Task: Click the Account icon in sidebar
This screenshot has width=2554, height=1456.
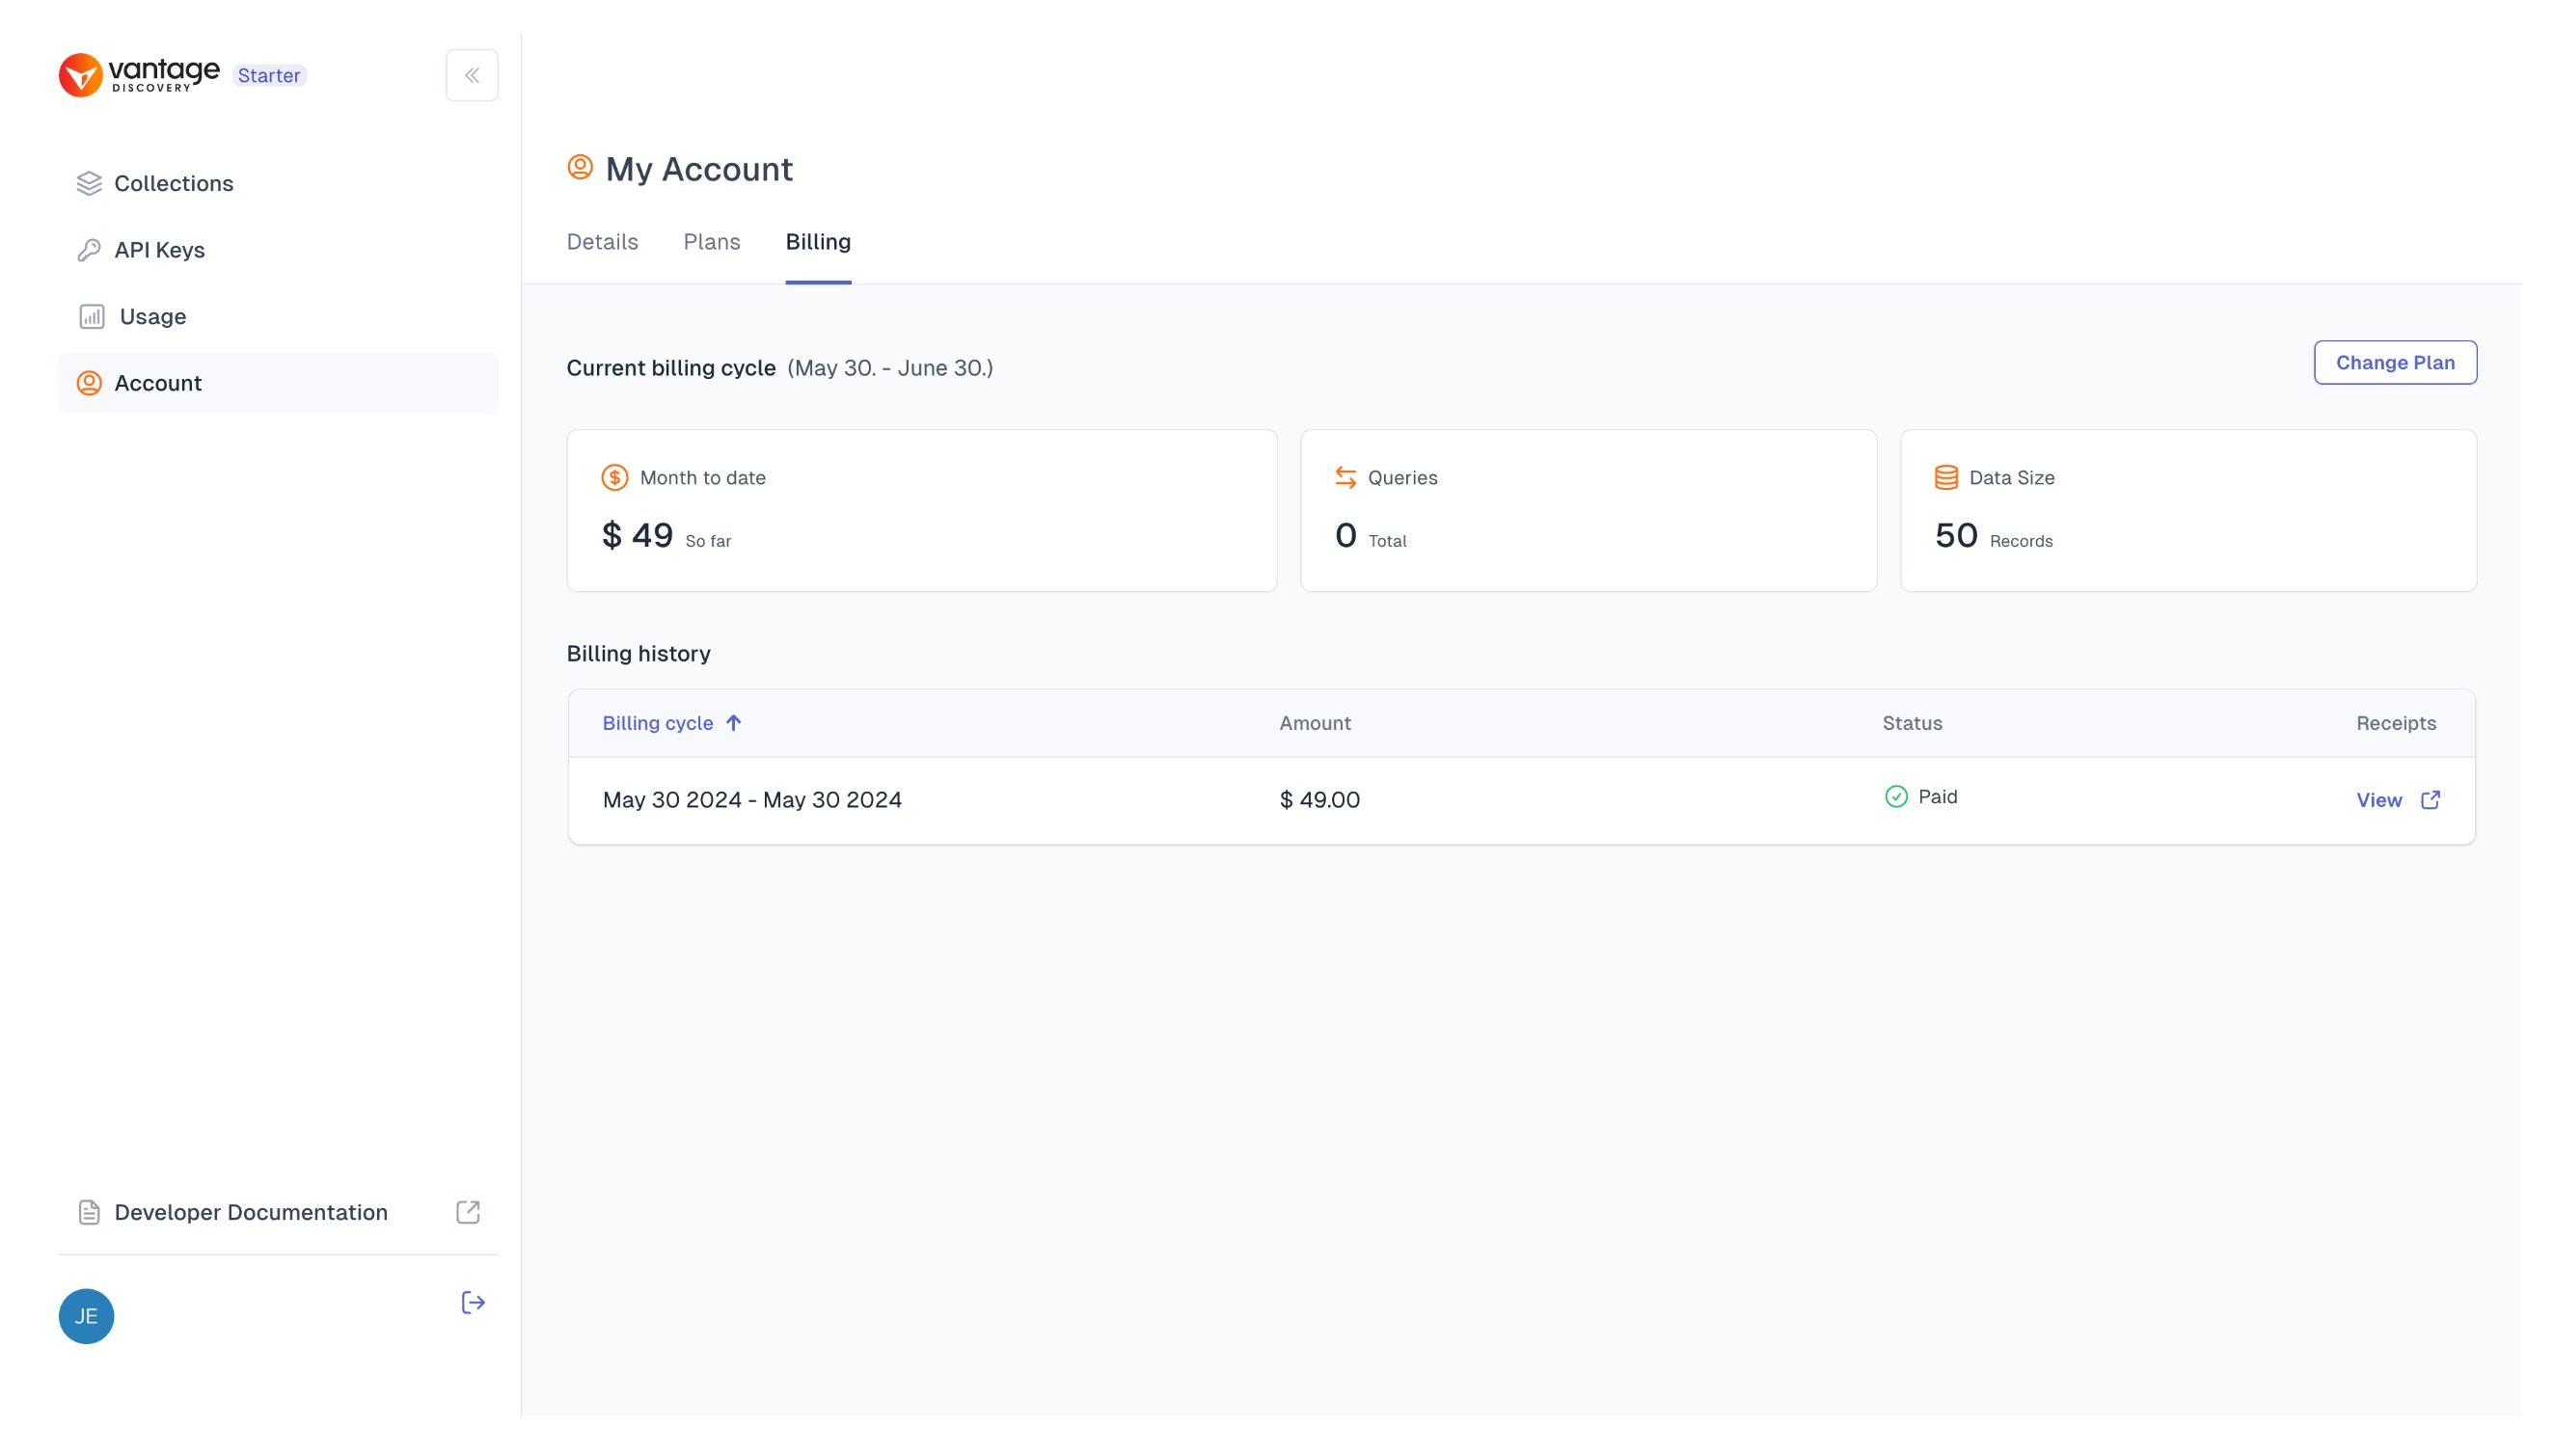Action: (90, 383)
